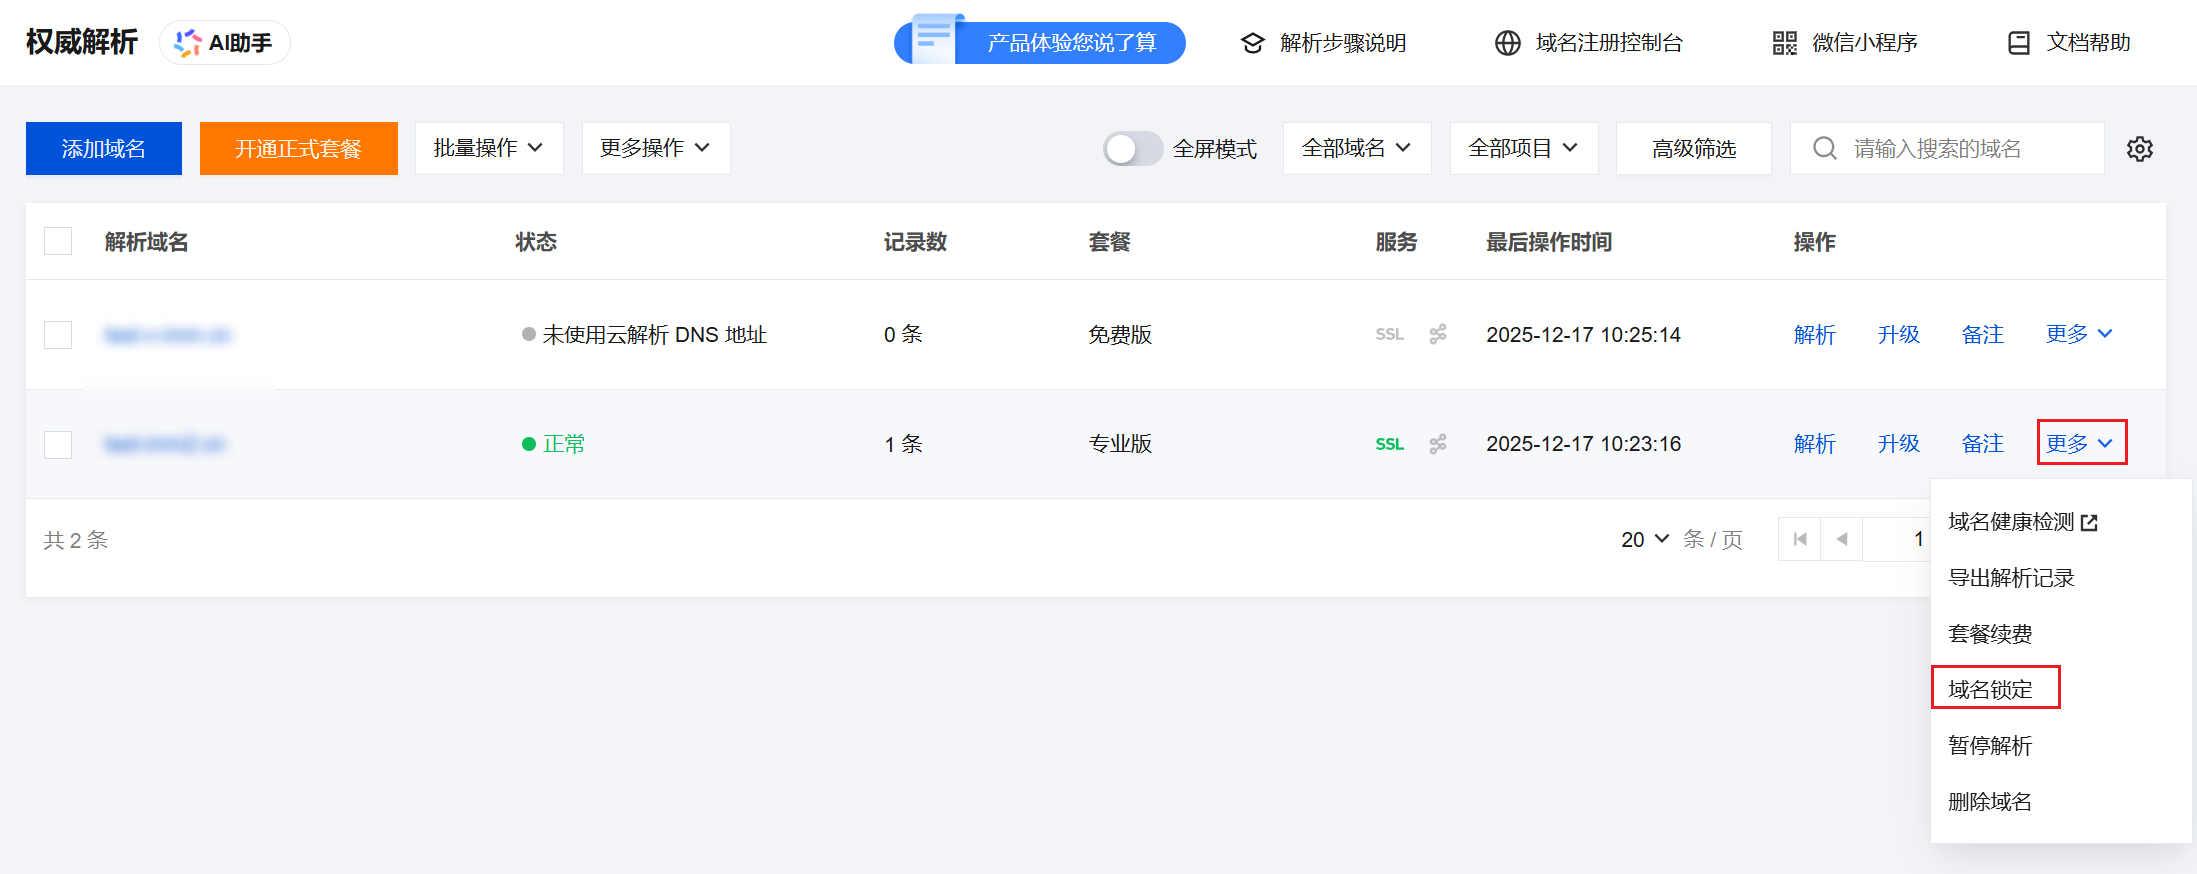Open the blurred domain name in 免费版 row
Screen dimensions: 2197x874
coord(168,335)
